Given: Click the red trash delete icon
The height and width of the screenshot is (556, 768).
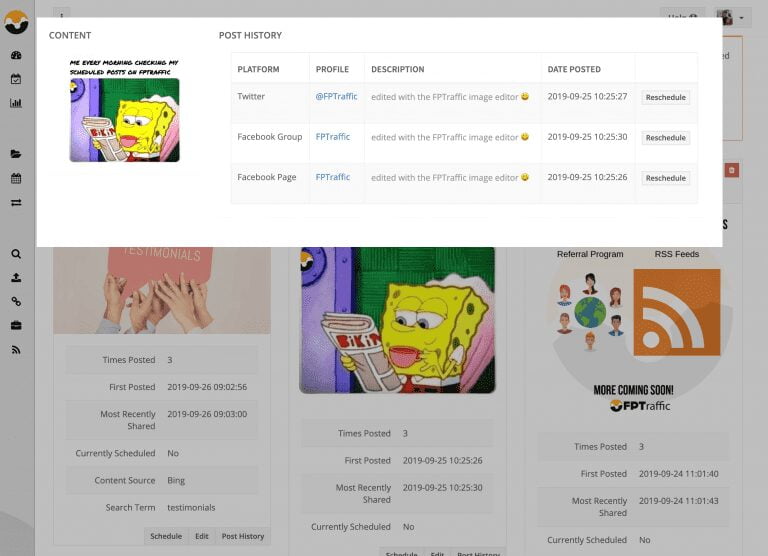Looking at the screenshot, I should tap(732, 170).
